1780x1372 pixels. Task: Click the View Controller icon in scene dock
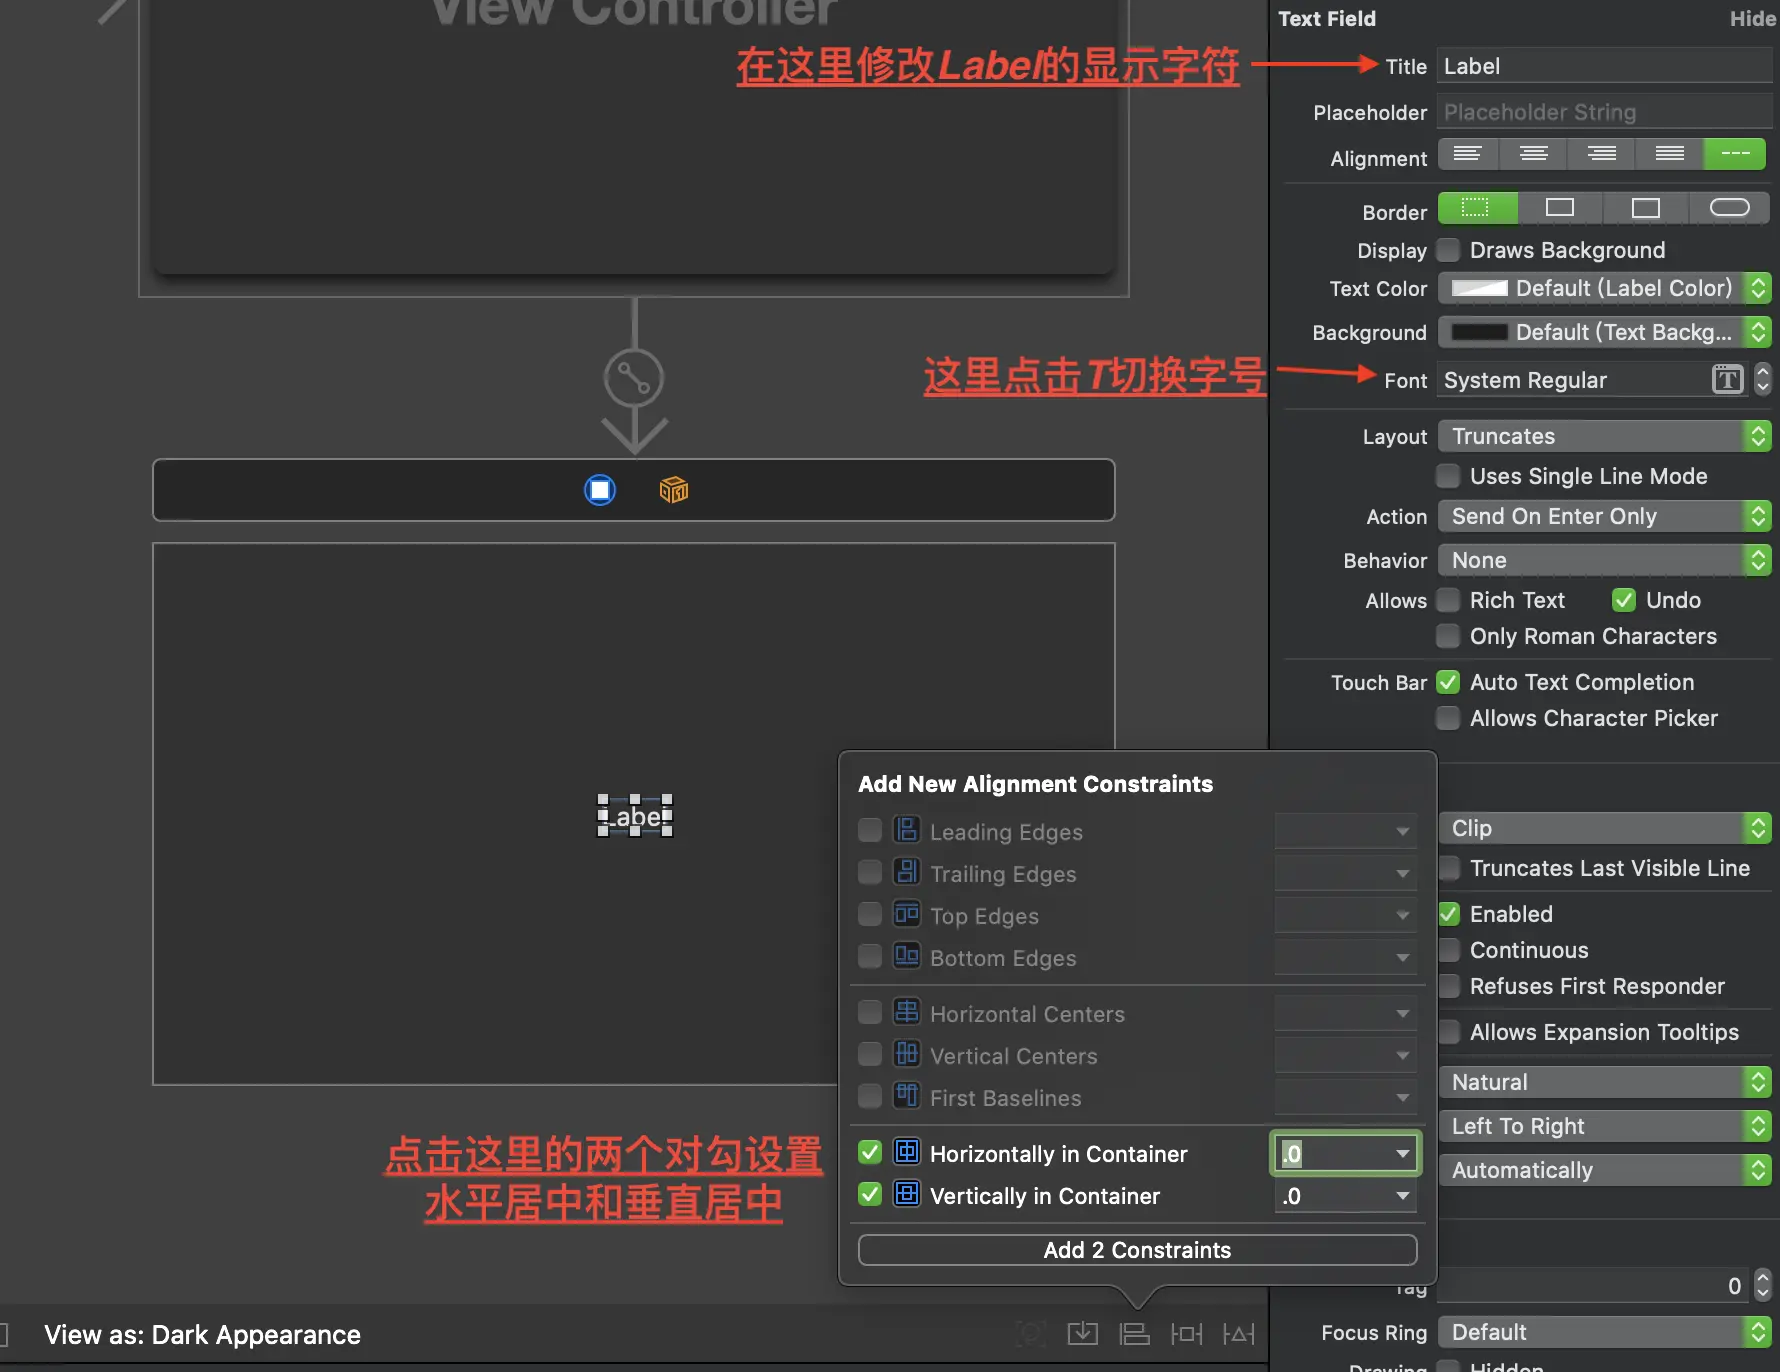point(599,490)
